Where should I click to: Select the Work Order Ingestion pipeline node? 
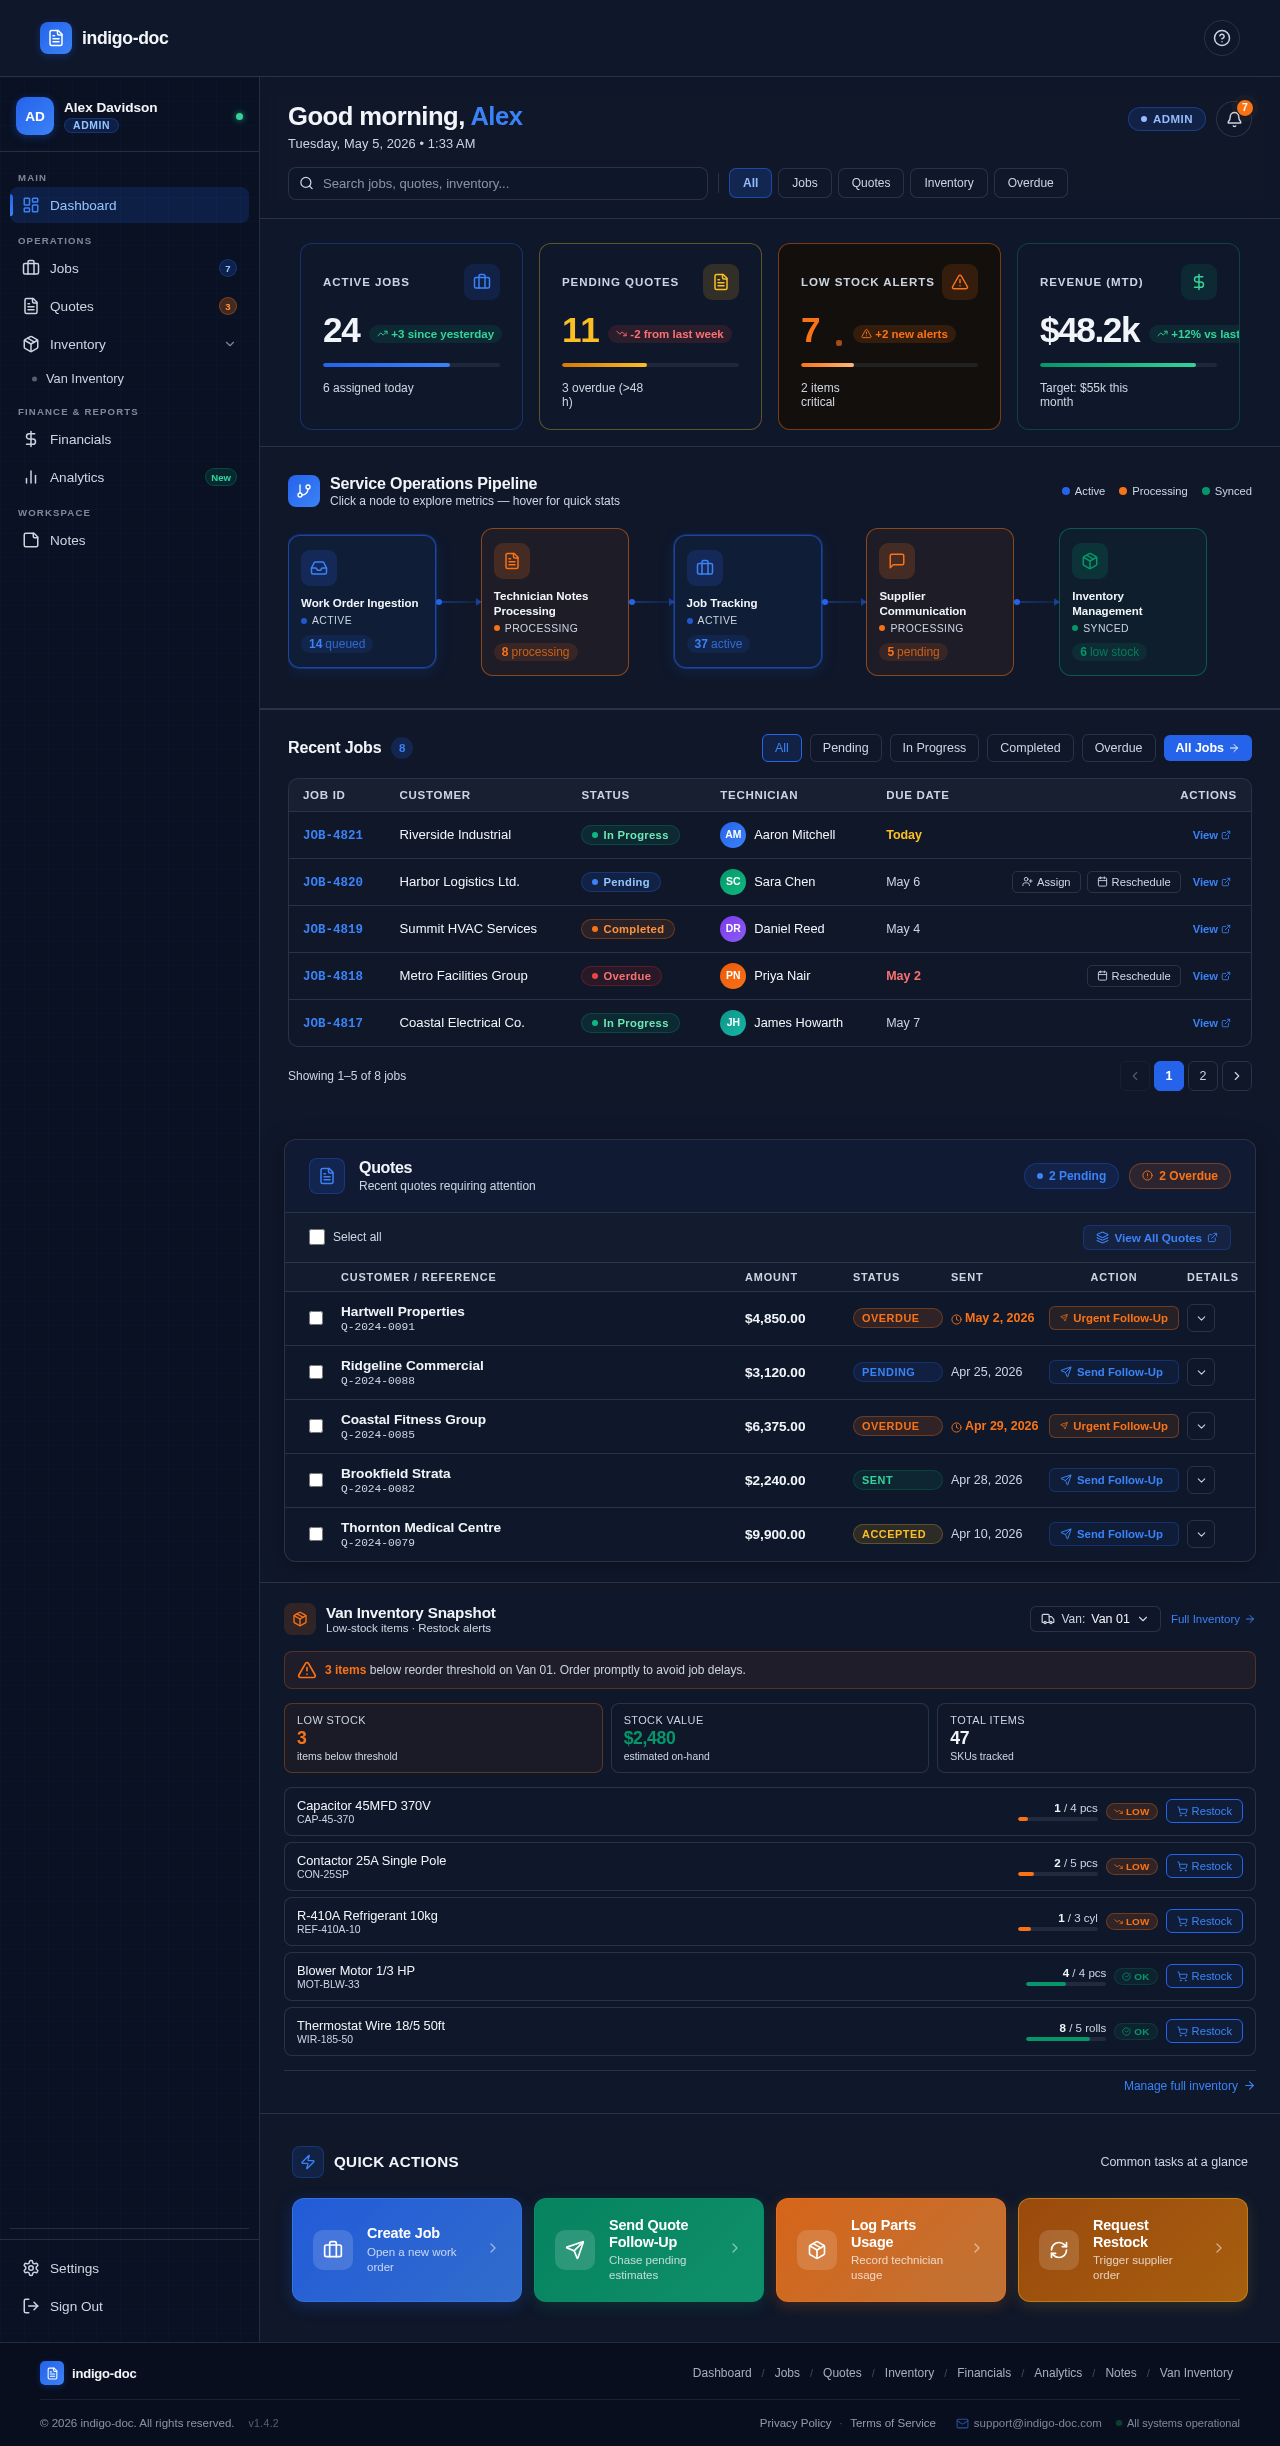[362, 602]
